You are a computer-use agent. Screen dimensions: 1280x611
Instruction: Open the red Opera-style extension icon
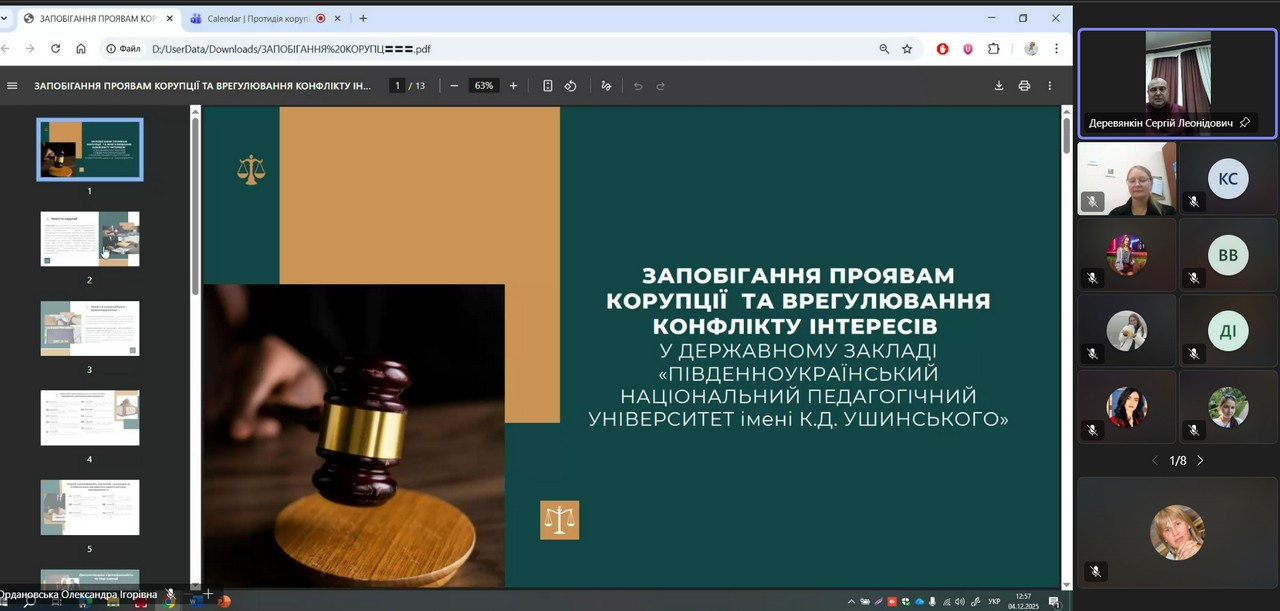click(x=942, y=48)
